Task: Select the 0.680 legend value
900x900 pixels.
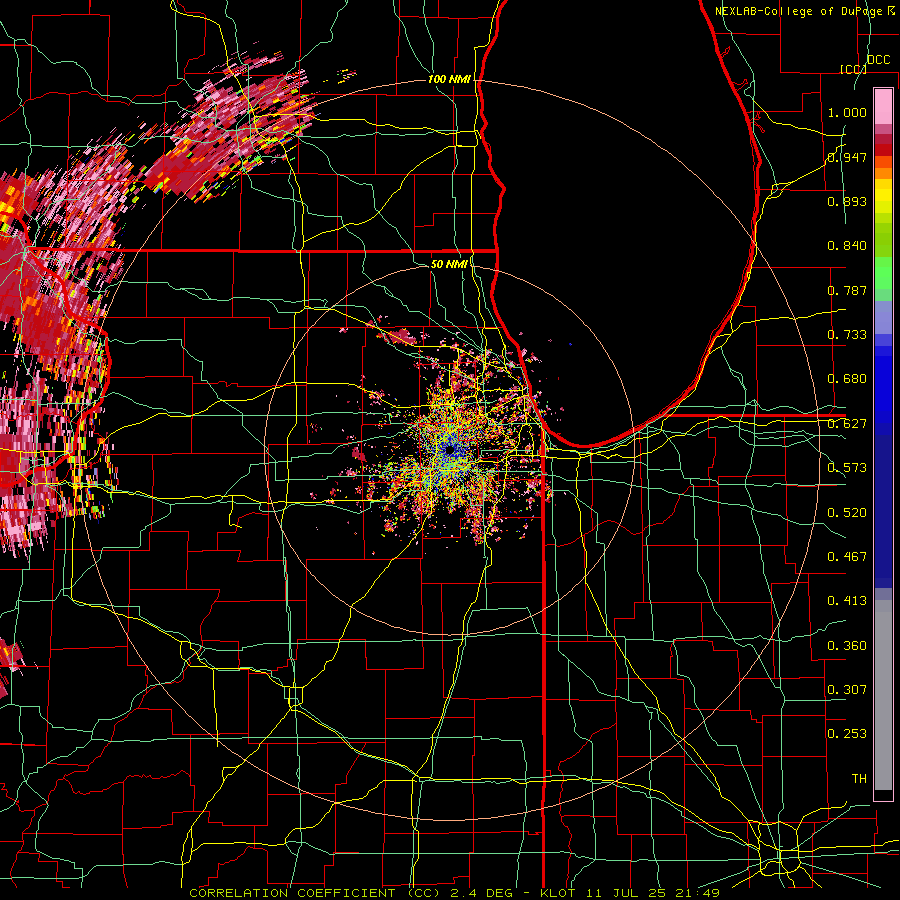Action: point(847,379)
